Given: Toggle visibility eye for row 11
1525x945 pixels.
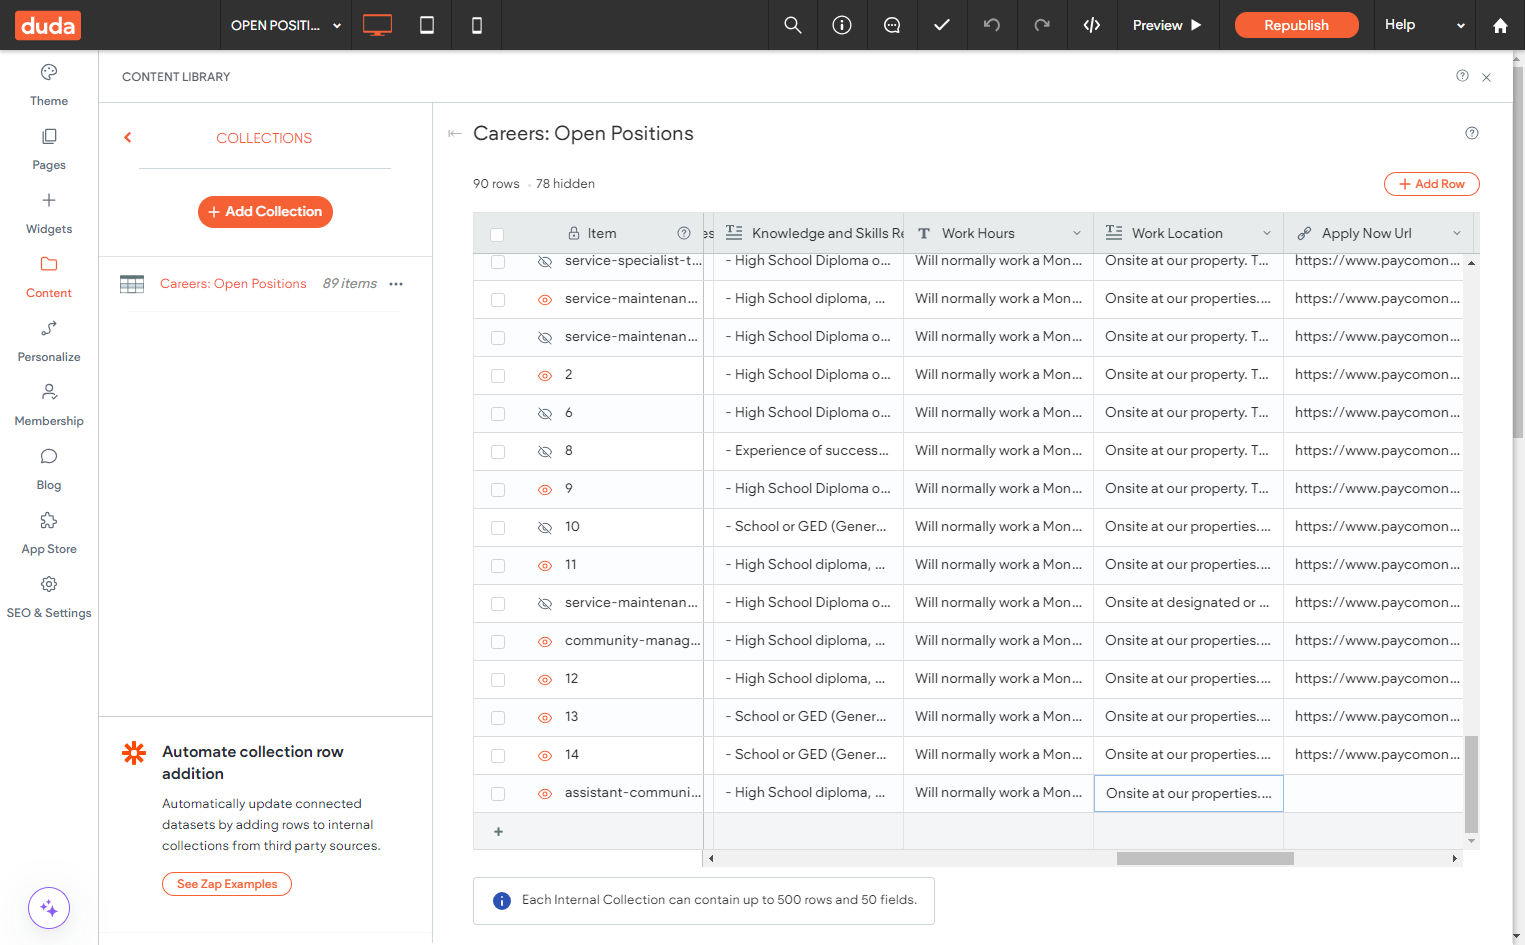Looking at the screenshot, I should 545,565.
